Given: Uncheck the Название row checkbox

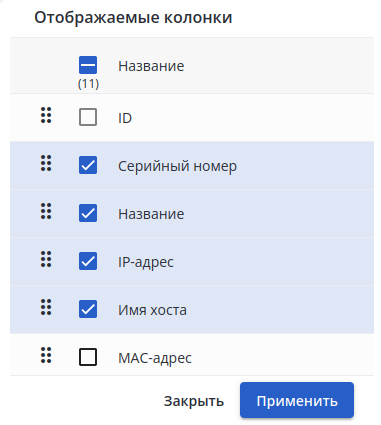Looking at the screenshot, I should [x=88, y=213].
